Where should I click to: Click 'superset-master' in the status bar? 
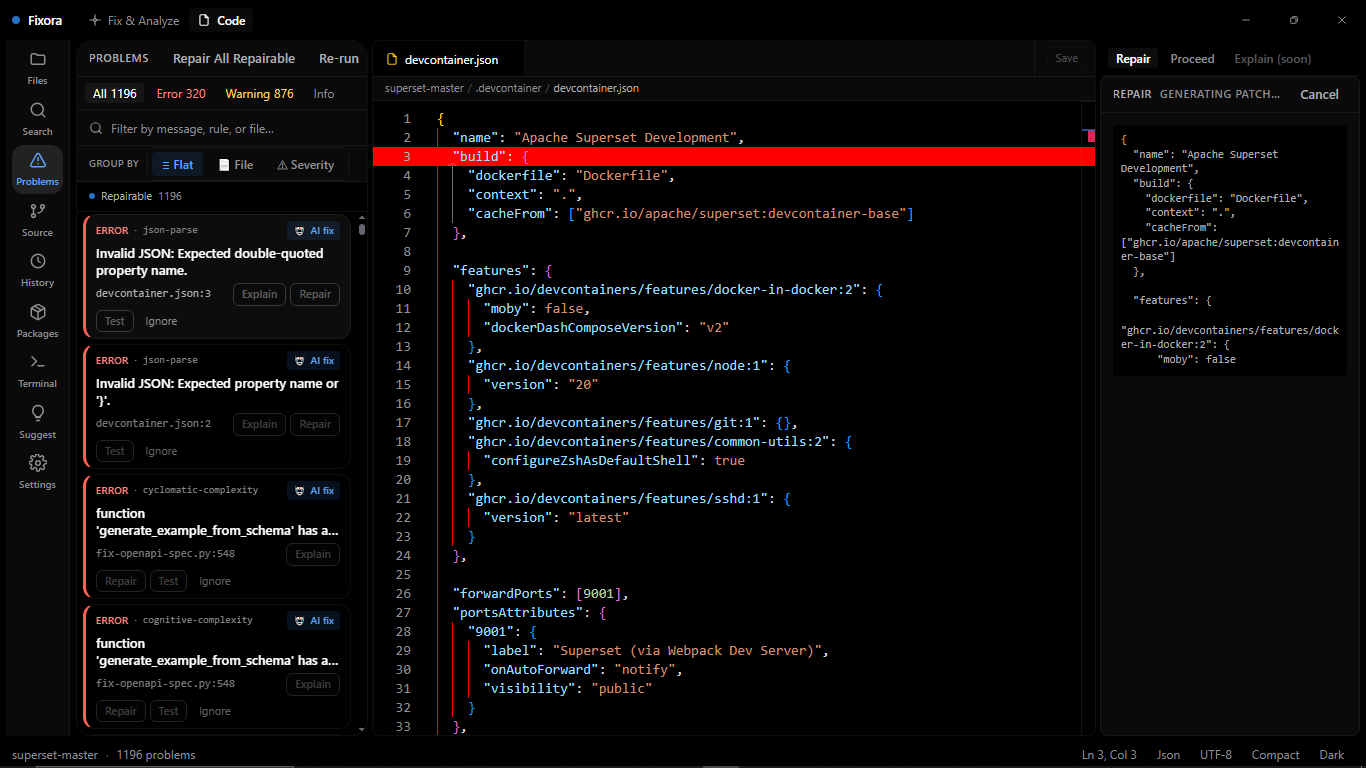point(55,755)
